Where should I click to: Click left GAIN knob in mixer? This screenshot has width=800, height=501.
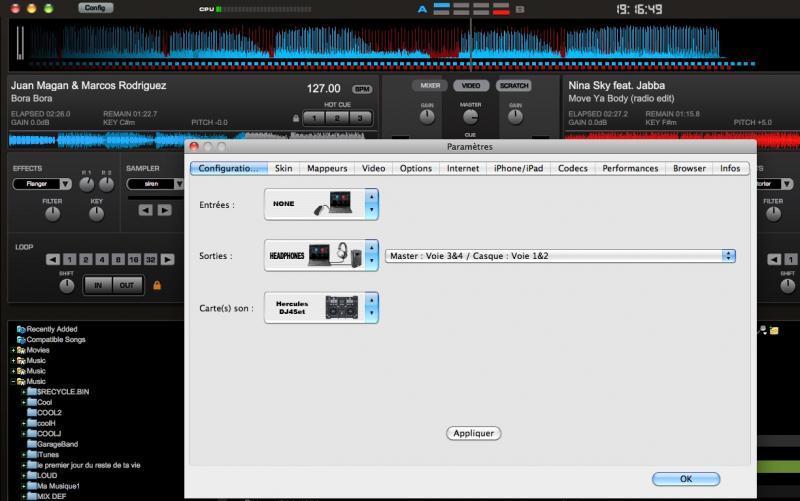(427, 117)
